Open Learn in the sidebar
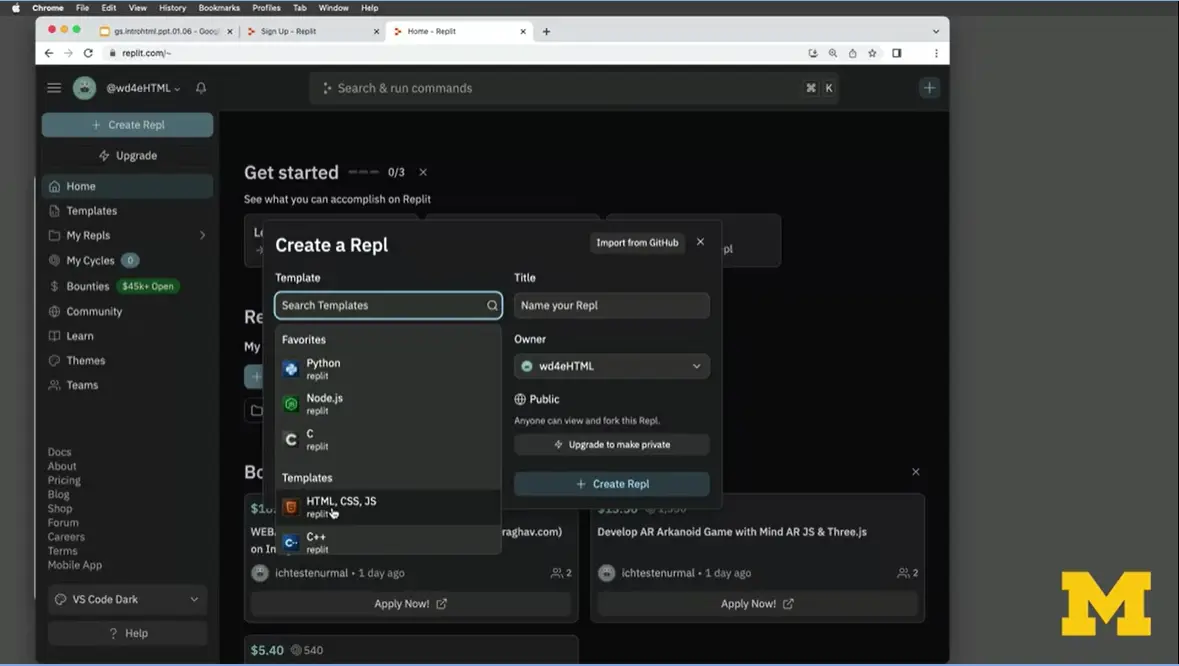The height and width of the screenshot is (666, 1179). tap(127, 336)
